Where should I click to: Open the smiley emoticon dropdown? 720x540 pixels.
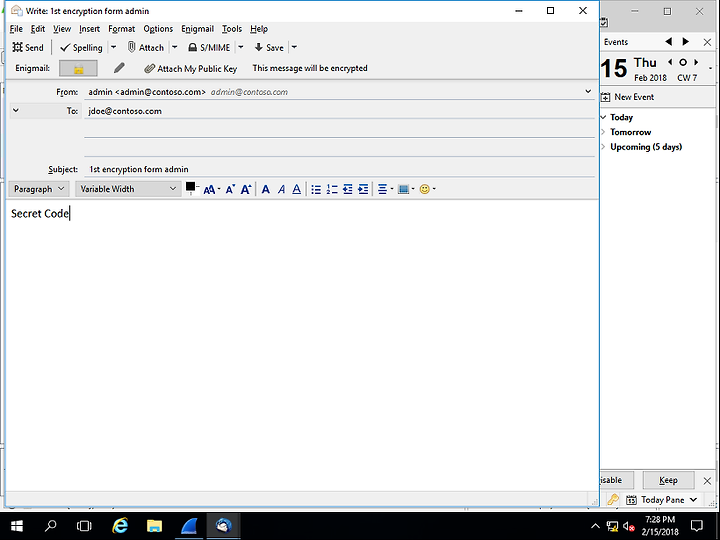(x=427, y=189)
